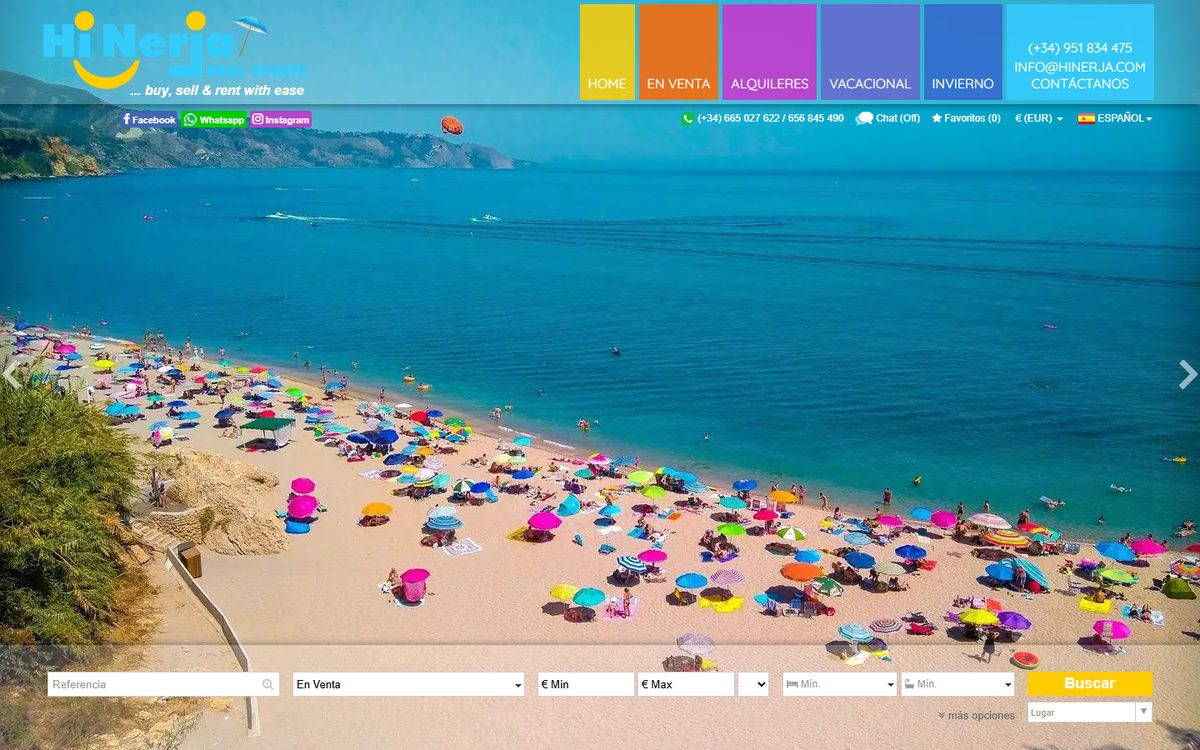Click the yellow Buscar button

click(x=1090, y=683)
